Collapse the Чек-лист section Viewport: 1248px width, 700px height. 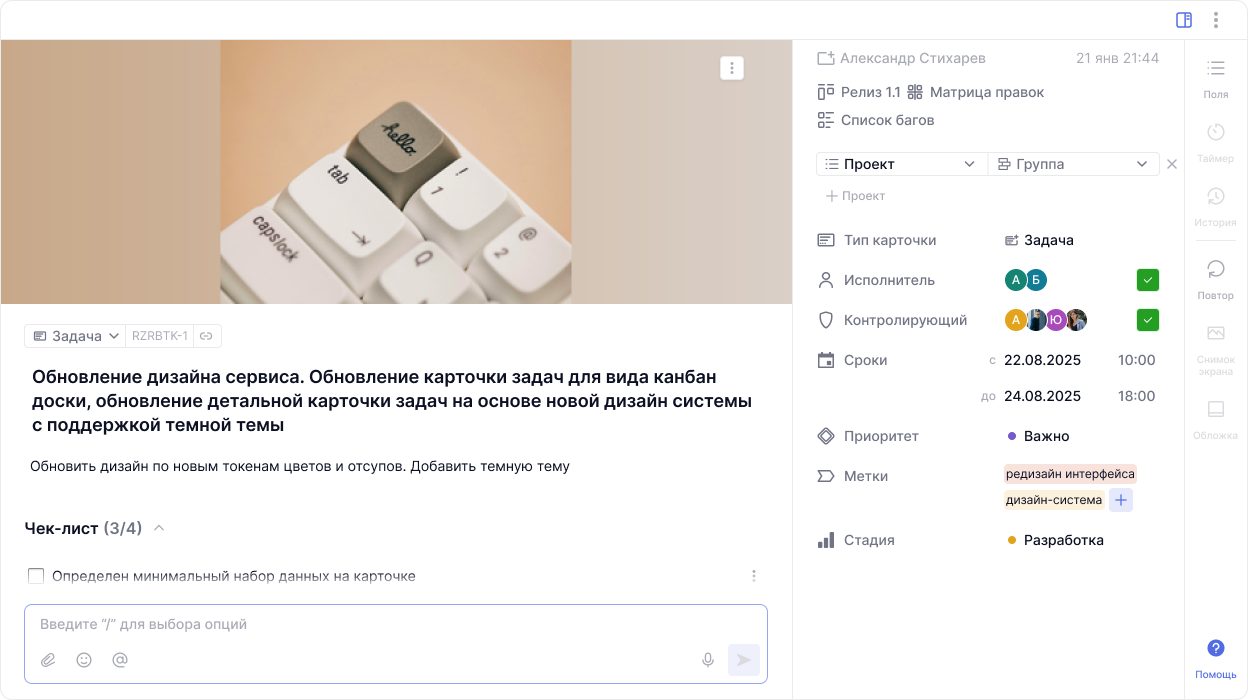click(x=159, y=528)
